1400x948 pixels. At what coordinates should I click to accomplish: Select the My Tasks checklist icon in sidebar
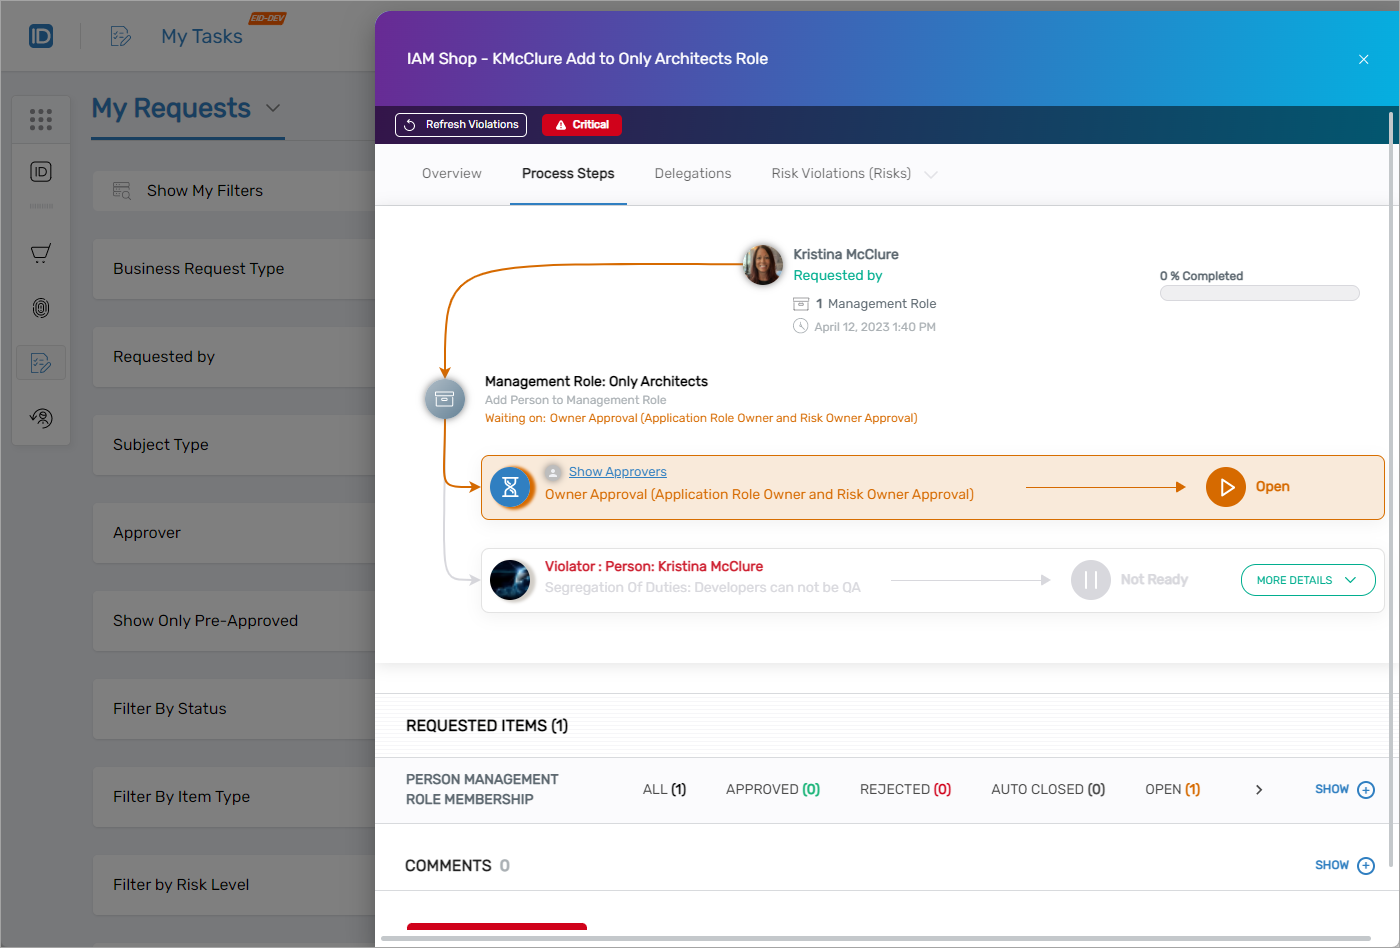40,362
